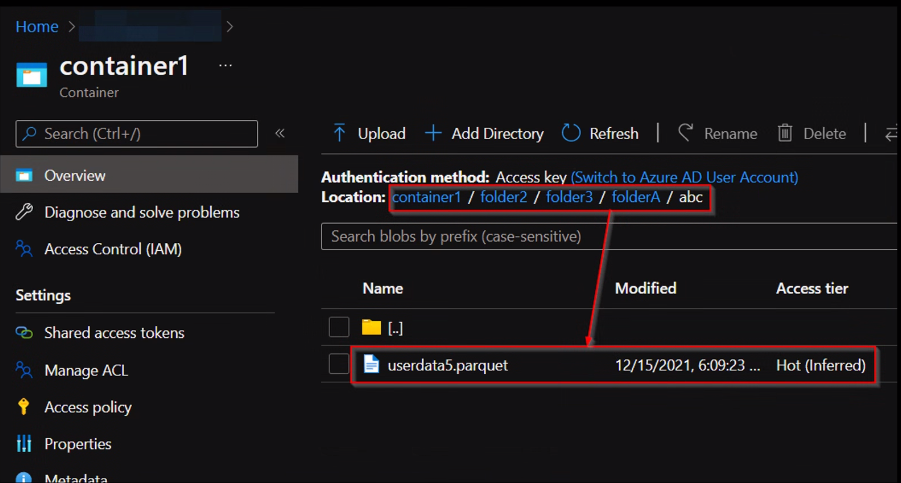The width and height of the screenshot is (901, 483).
Task: Click the Add Directory plus icon
Action: (x=433, y=133)
